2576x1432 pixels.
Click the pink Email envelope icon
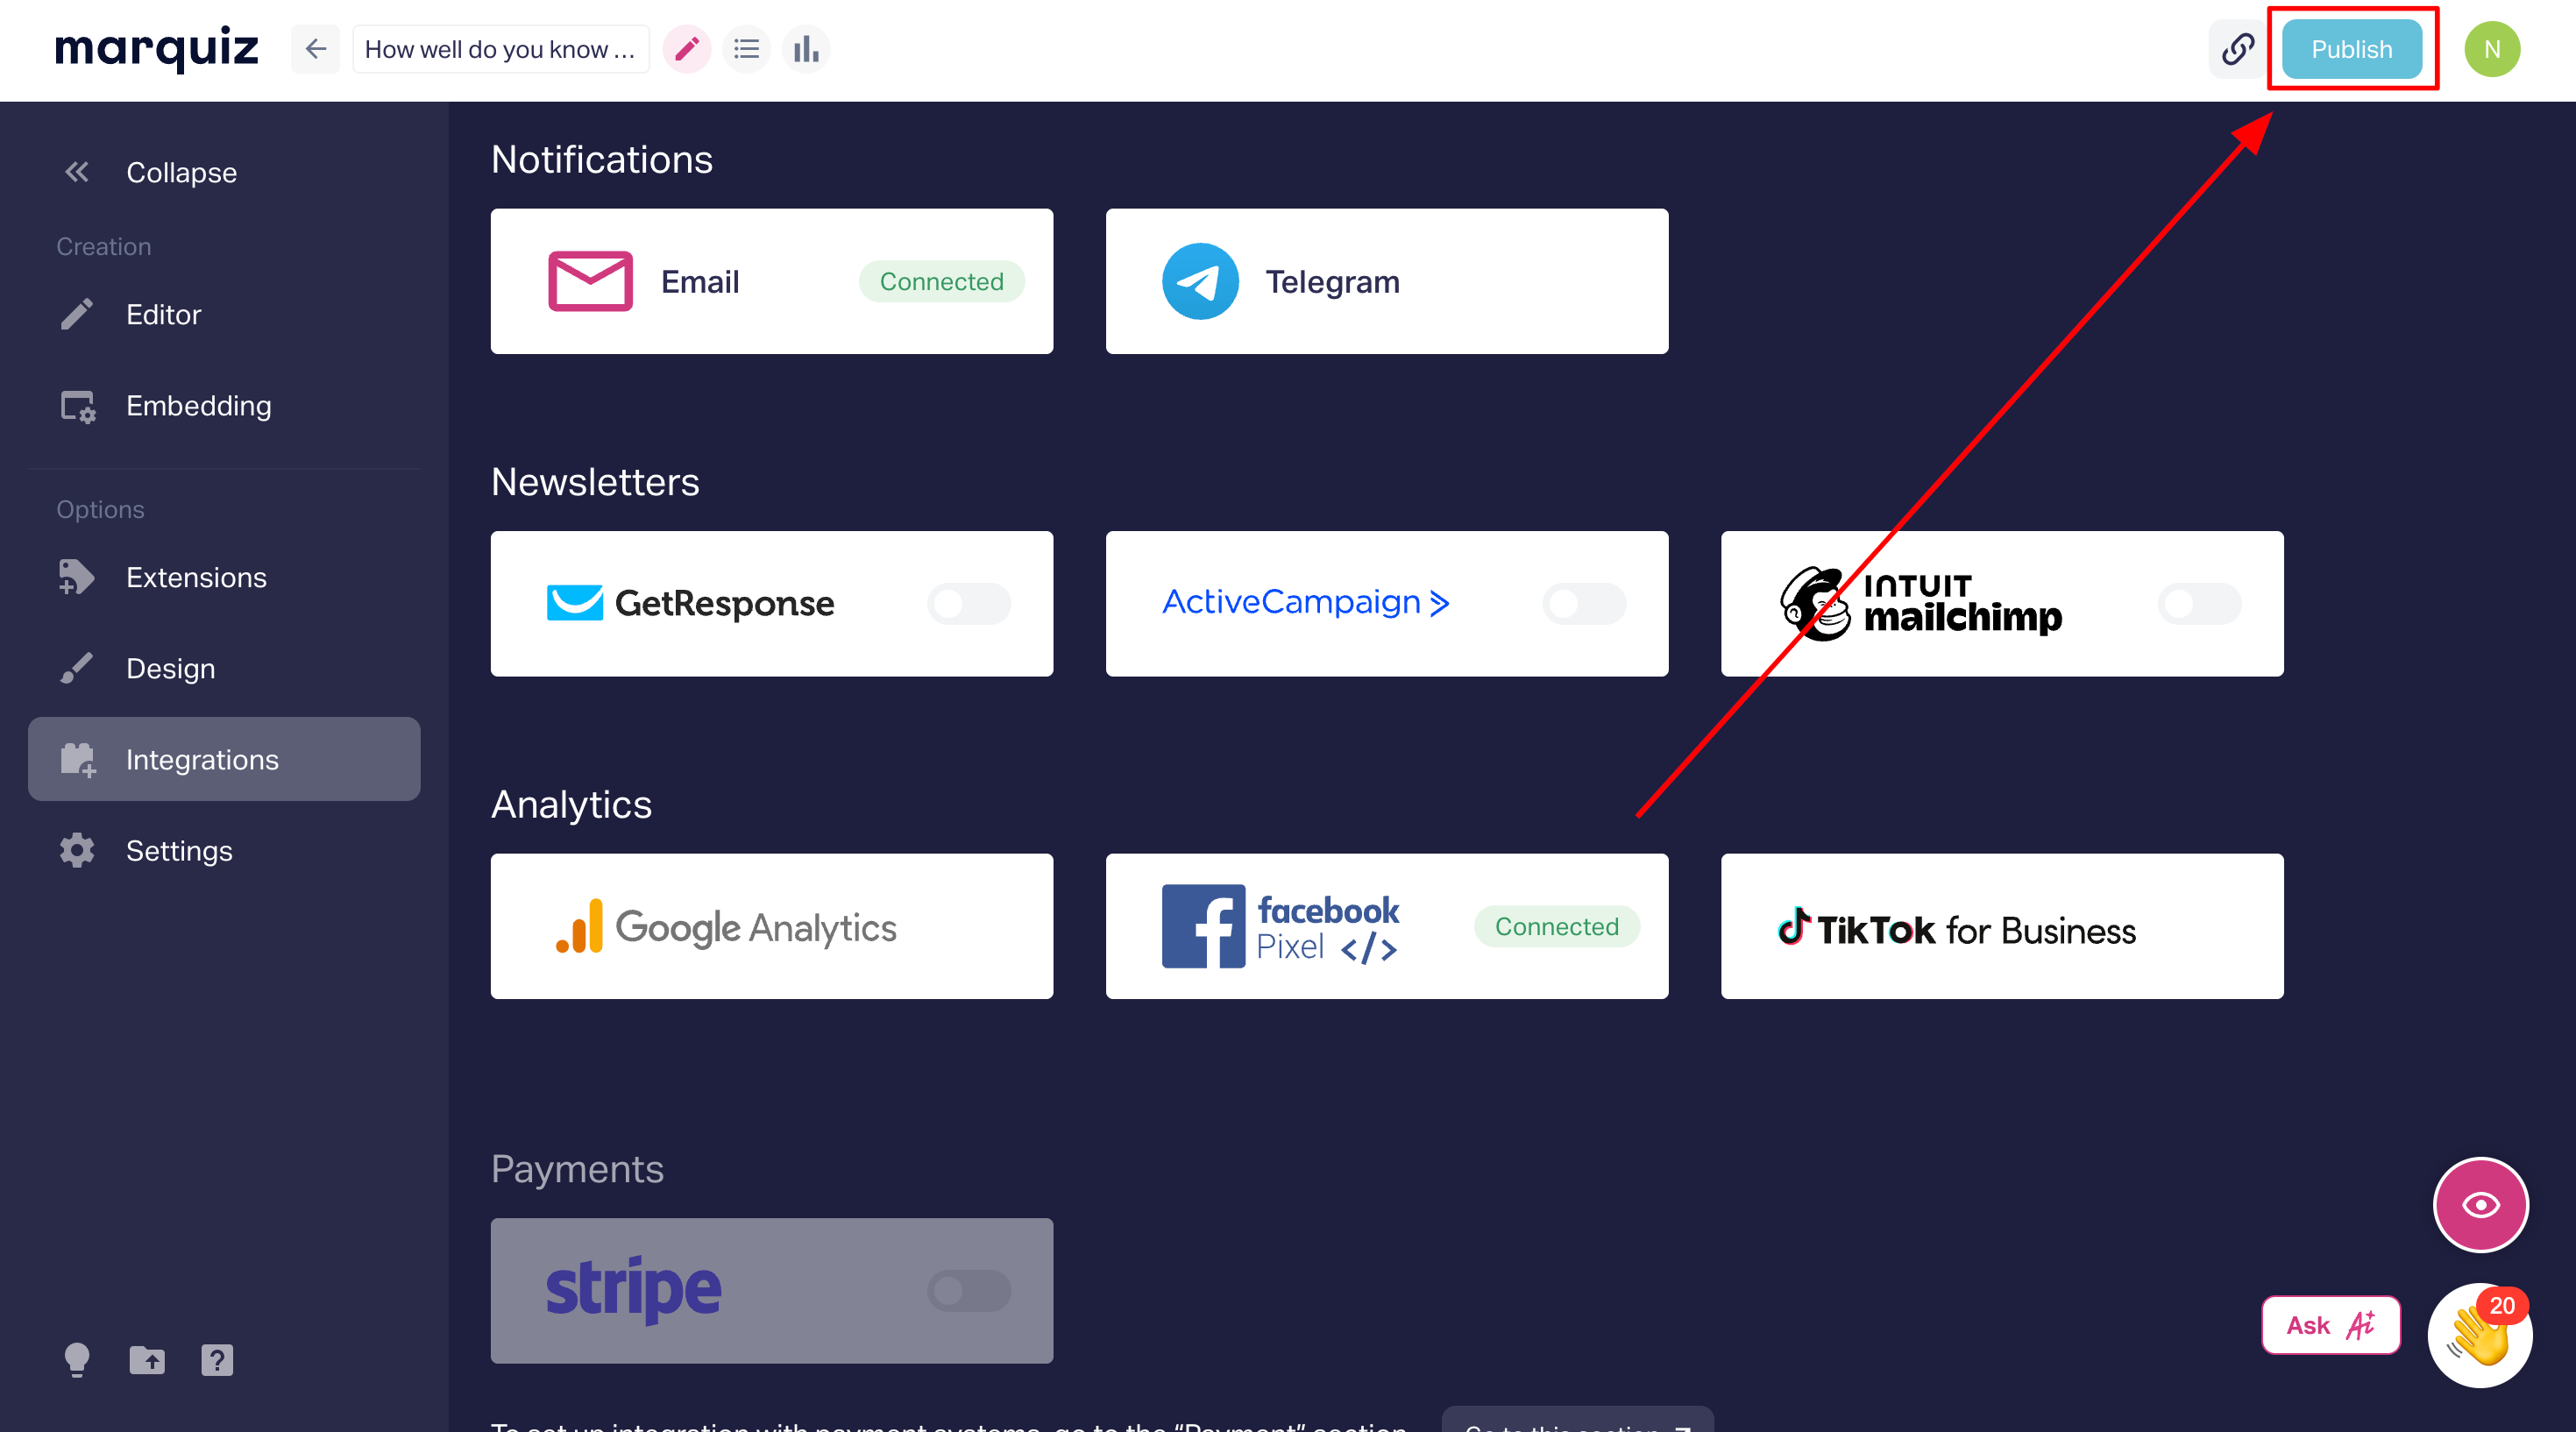click(x=590, y=281)
